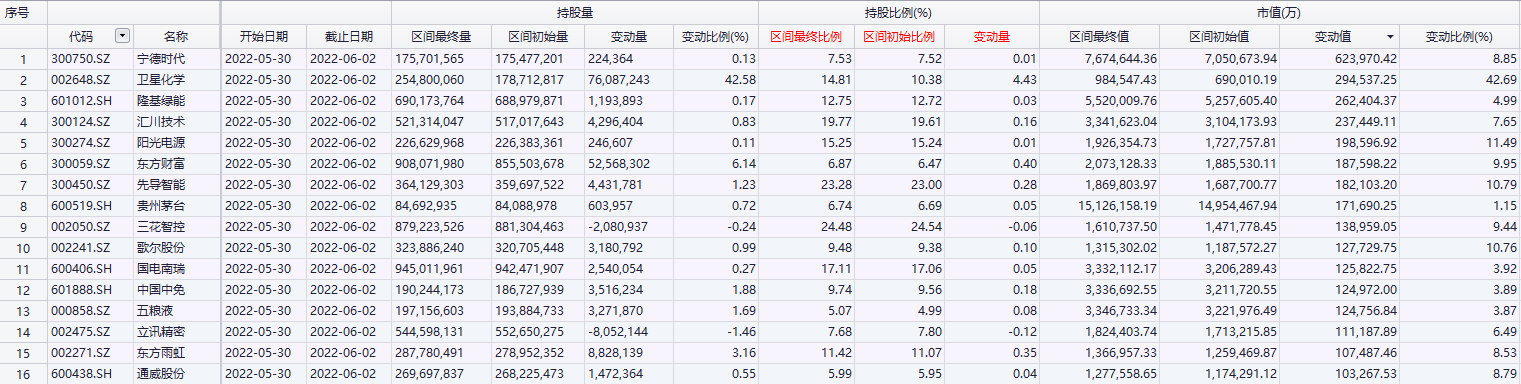Click the red 区间最终比例 column header
This screenshot has width=1521, height=384.
pos(805,37)
